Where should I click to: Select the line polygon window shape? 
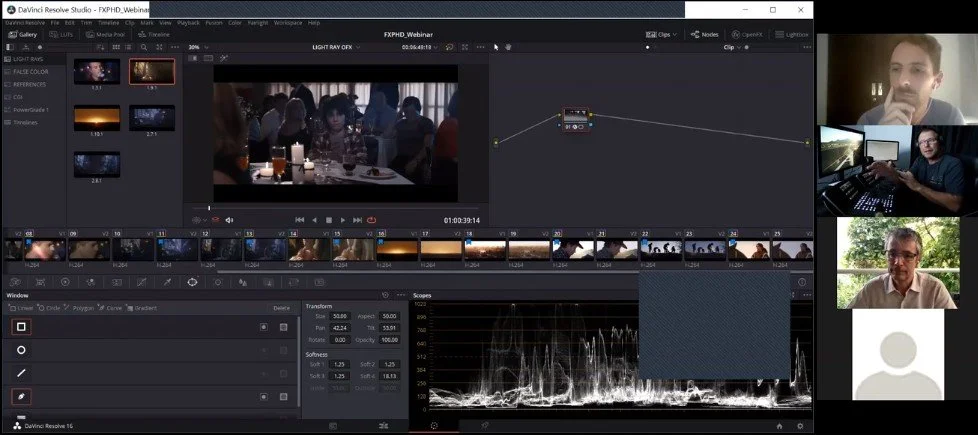point(21,373)
